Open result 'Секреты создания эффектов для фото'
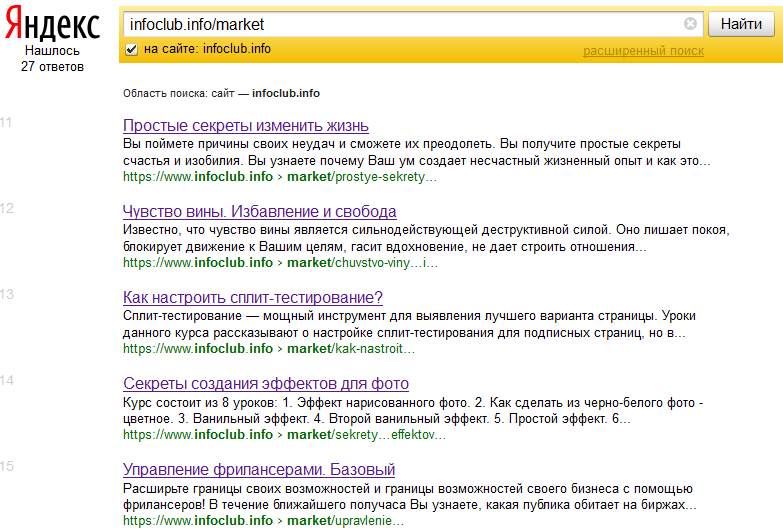The image size is (783, 531). click(x=266, y=383)
